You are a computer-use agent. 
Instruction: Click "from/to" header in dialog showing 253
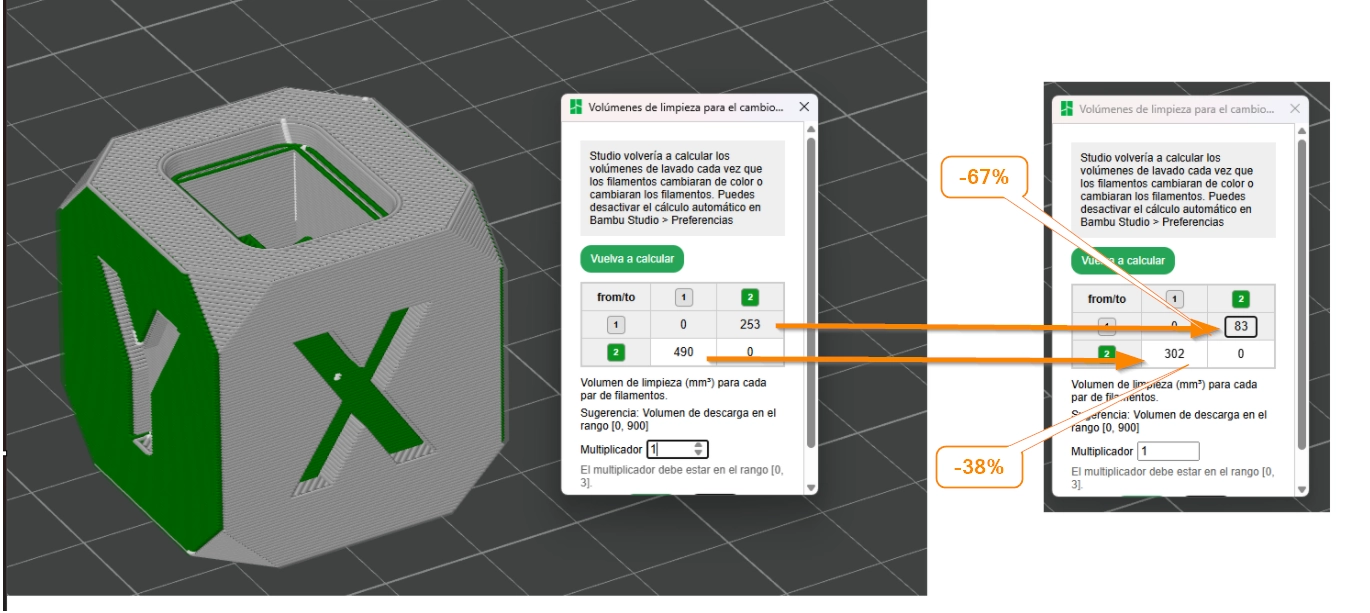pos(616,297)
